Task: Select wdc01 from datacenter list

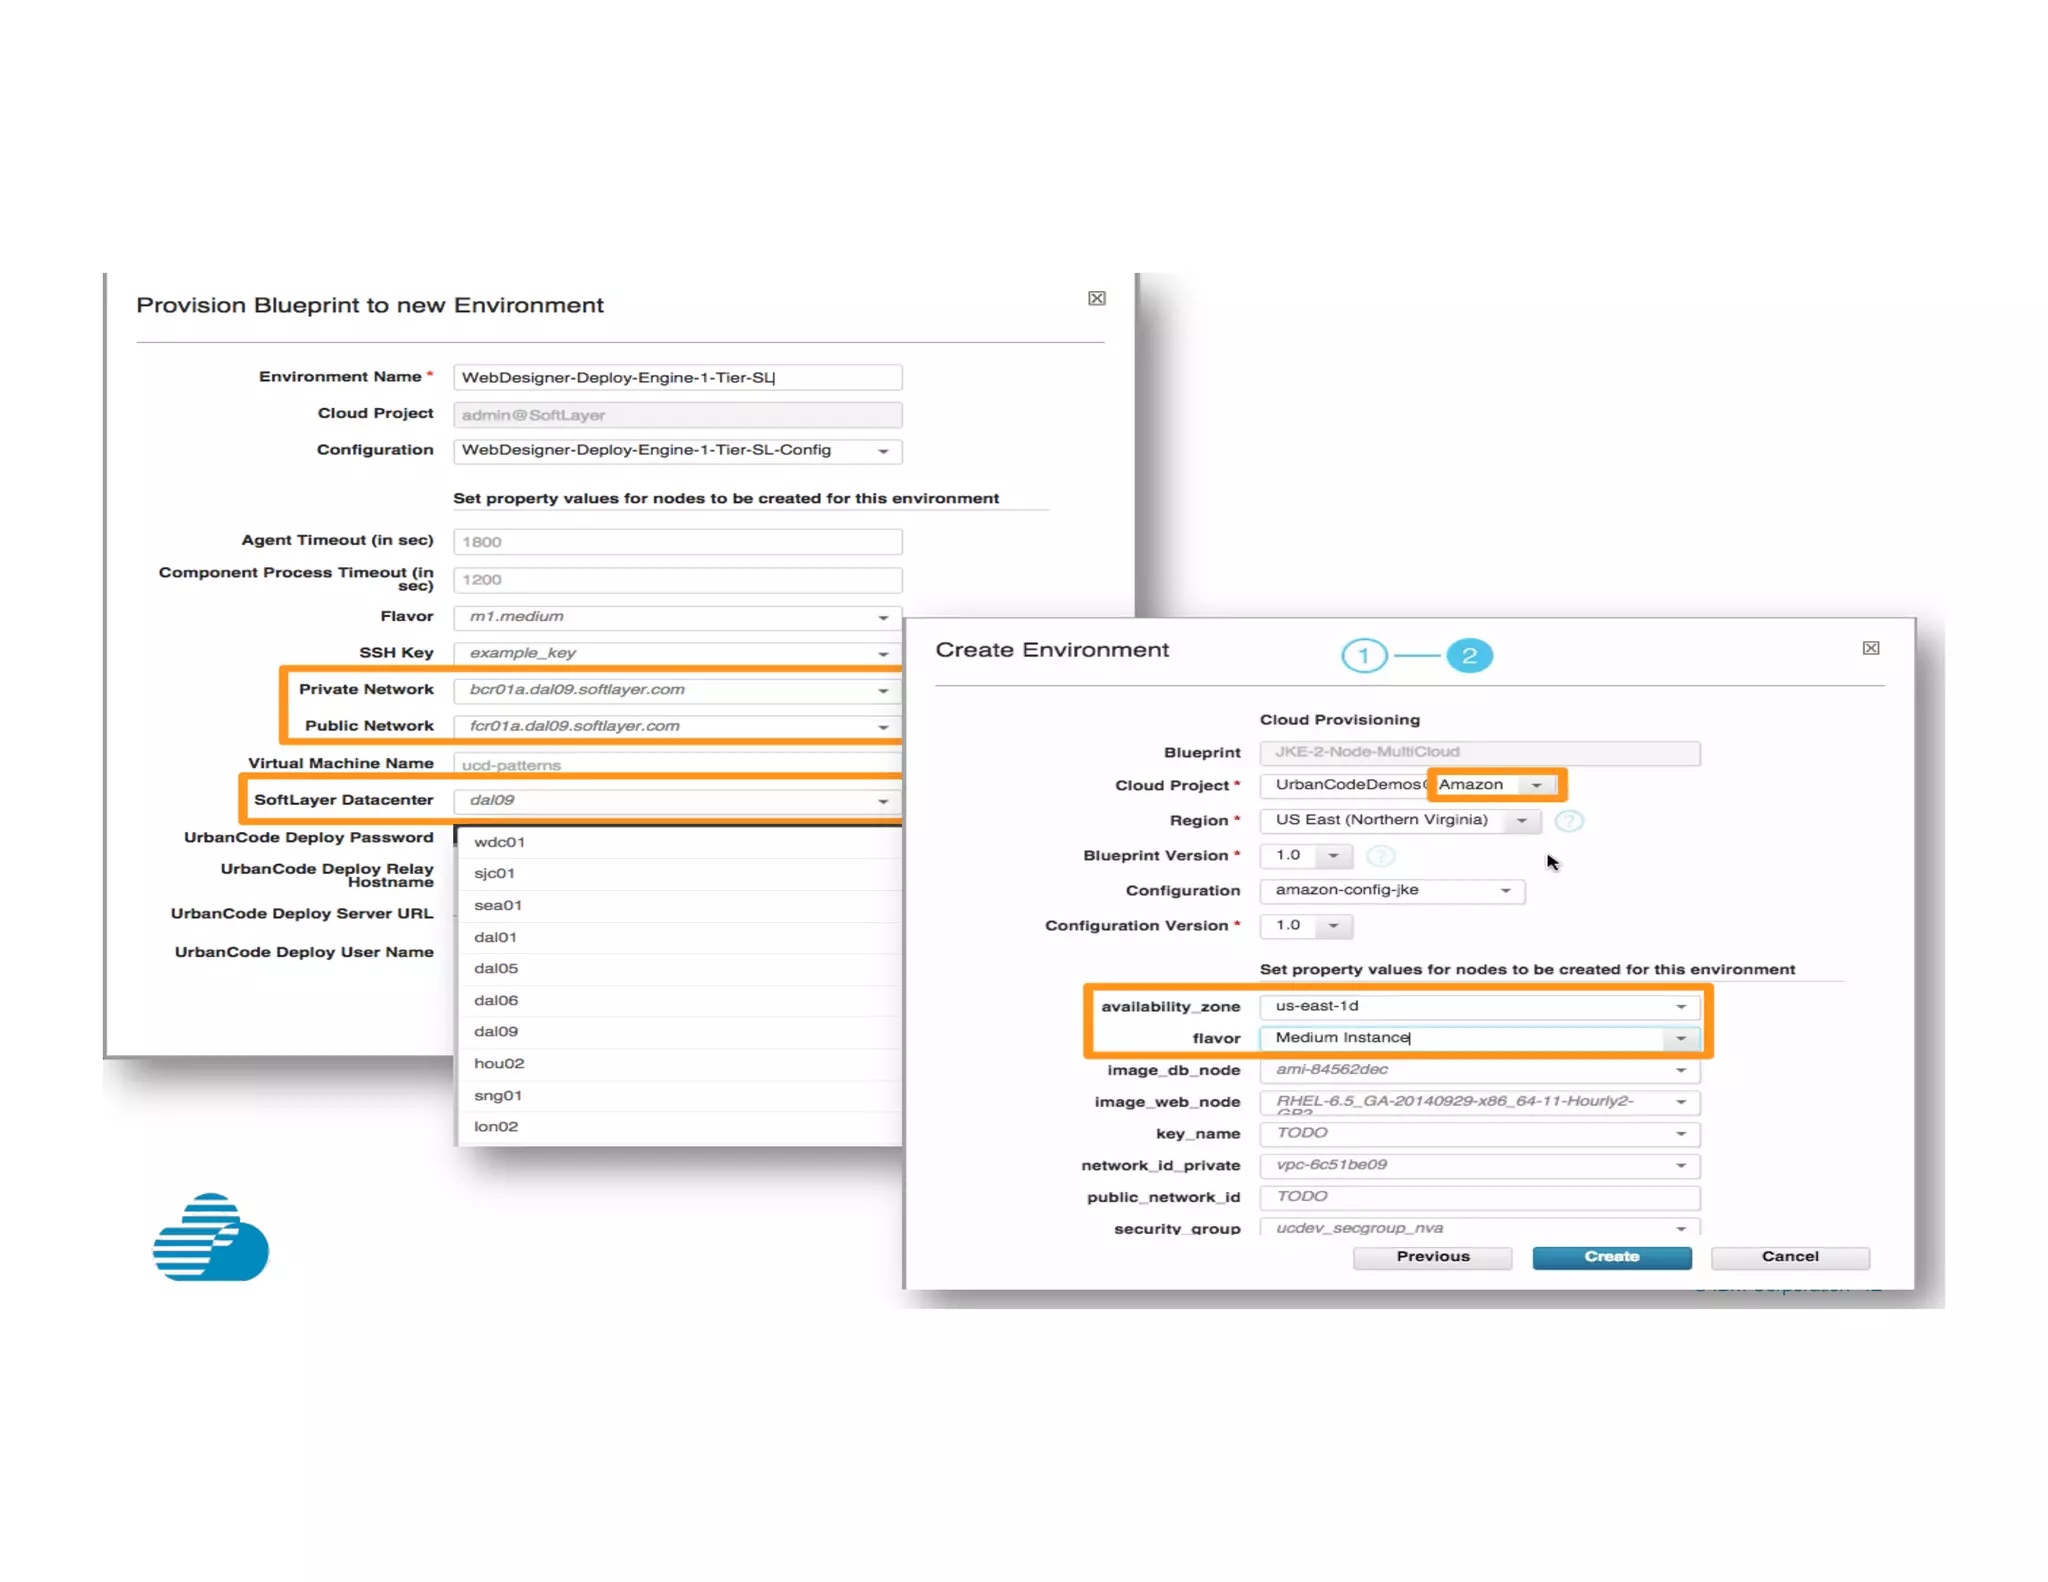Action: (x=499, y=842)
